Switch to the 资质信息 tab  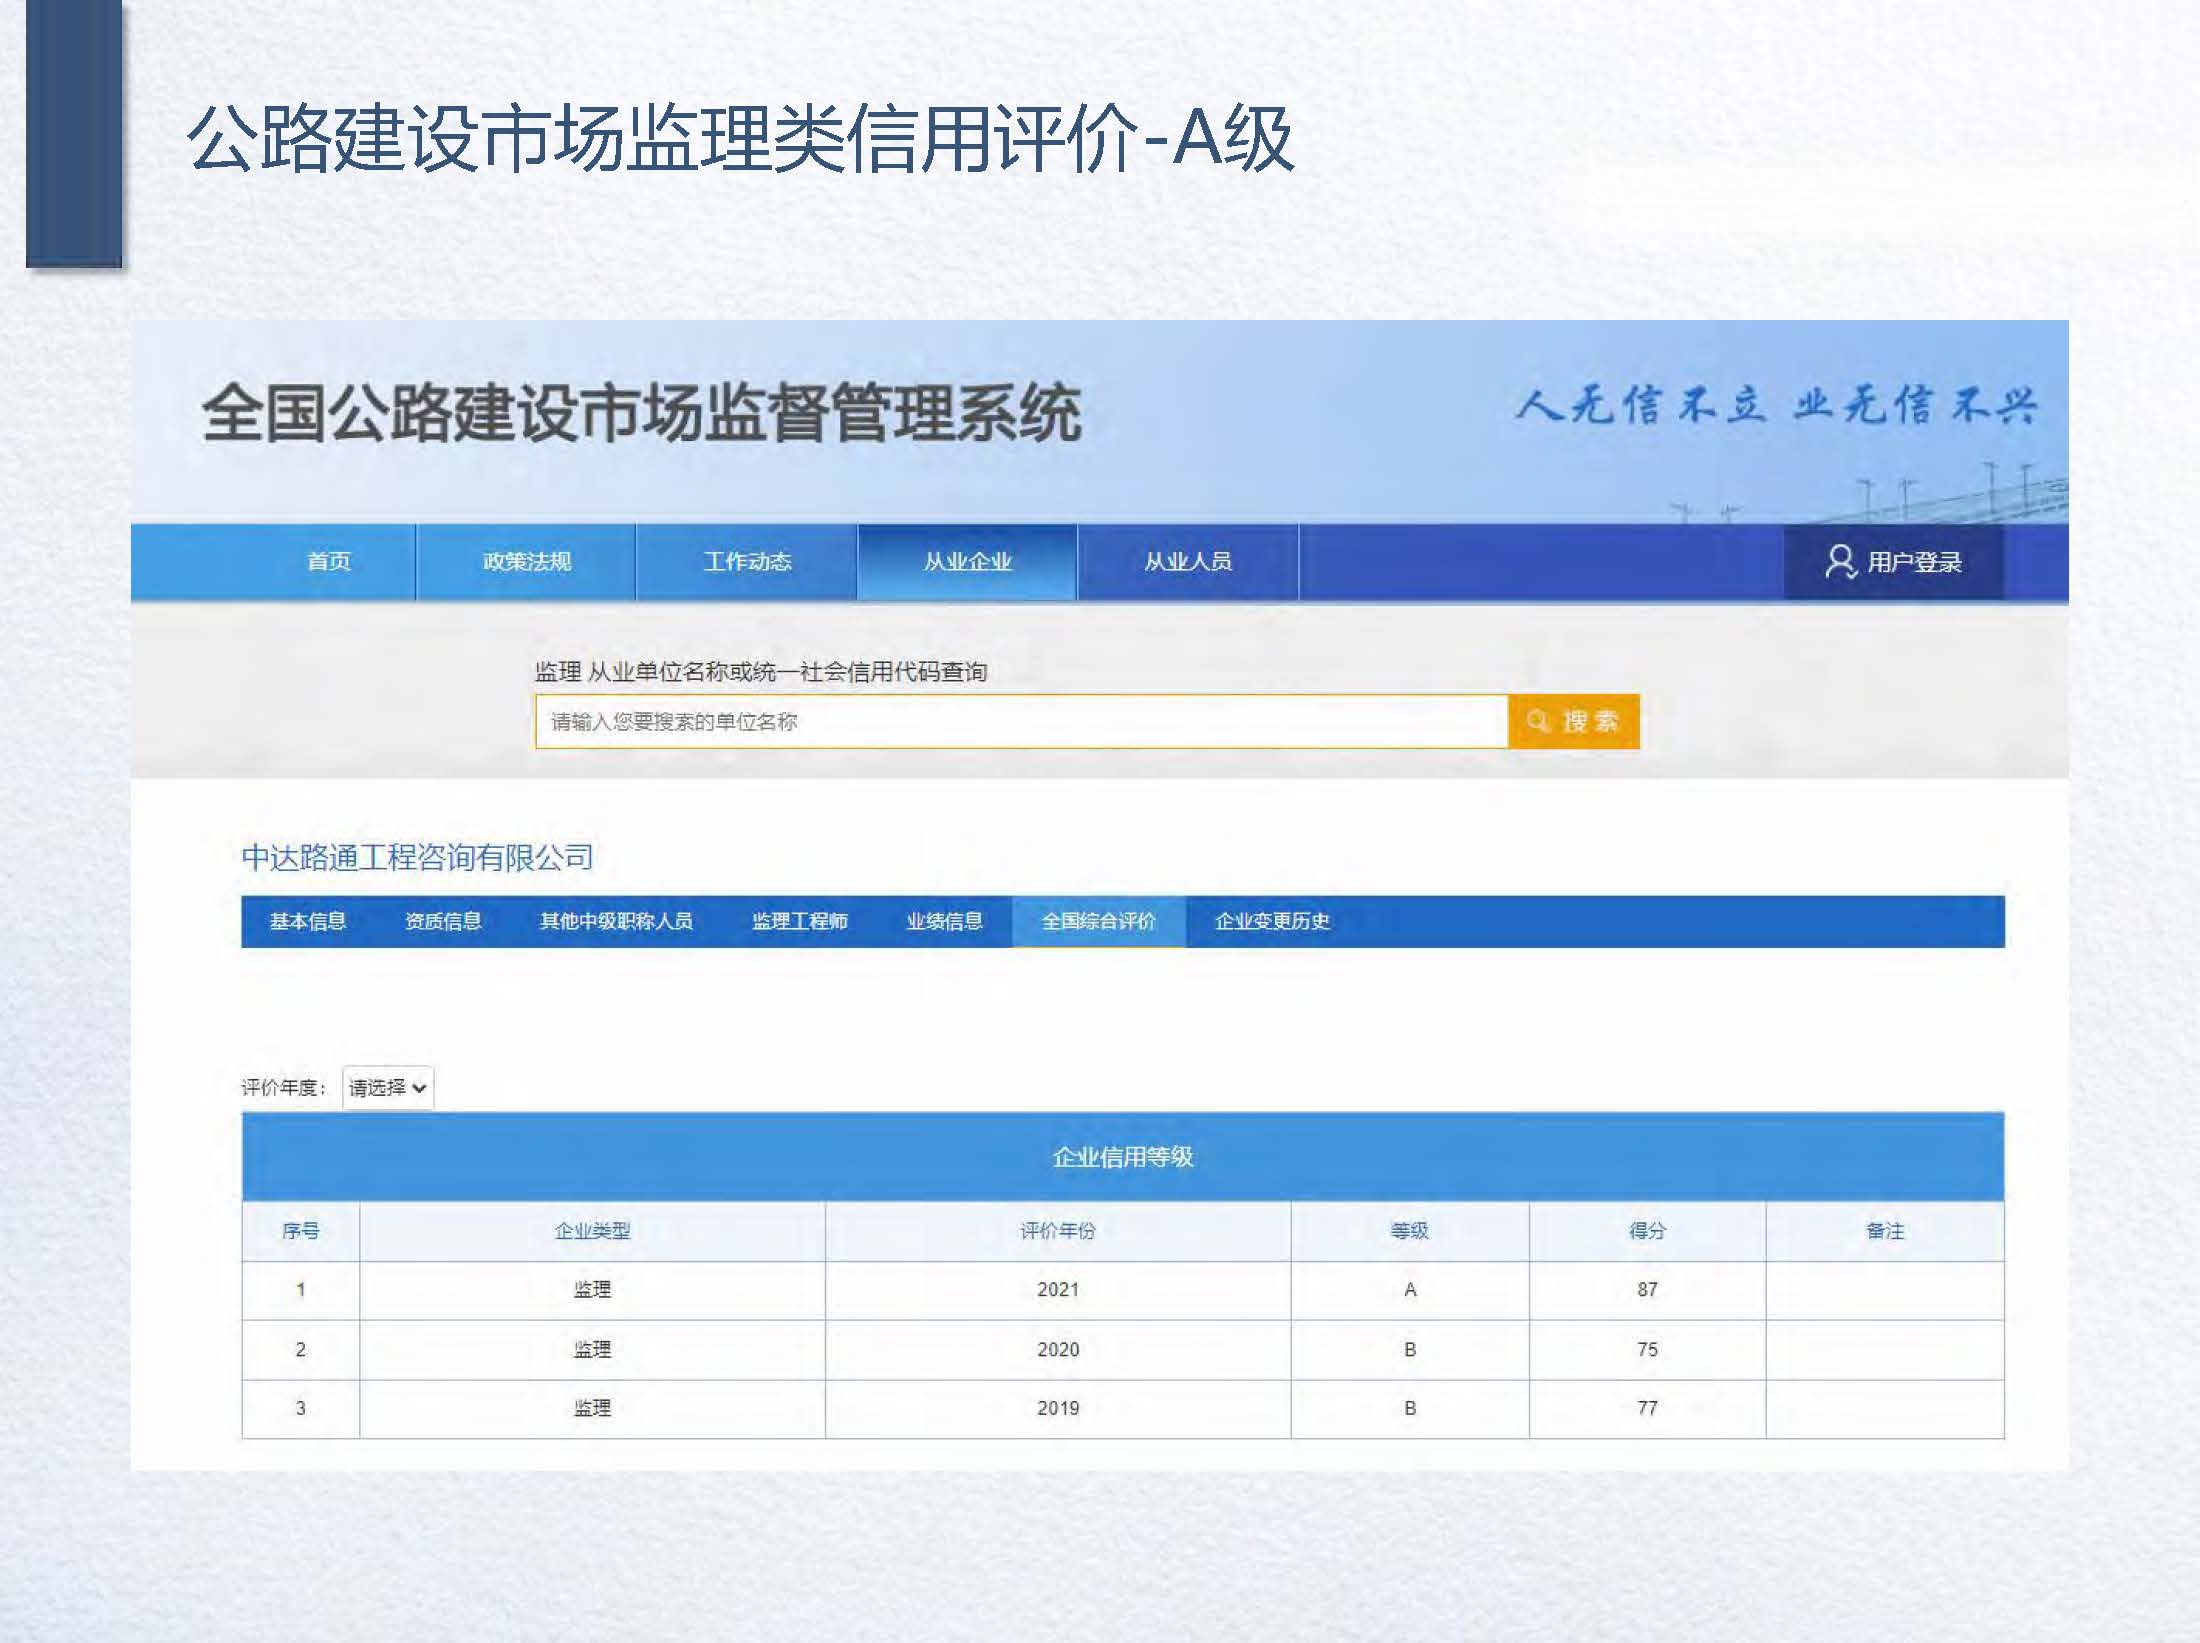click(443, 921)
